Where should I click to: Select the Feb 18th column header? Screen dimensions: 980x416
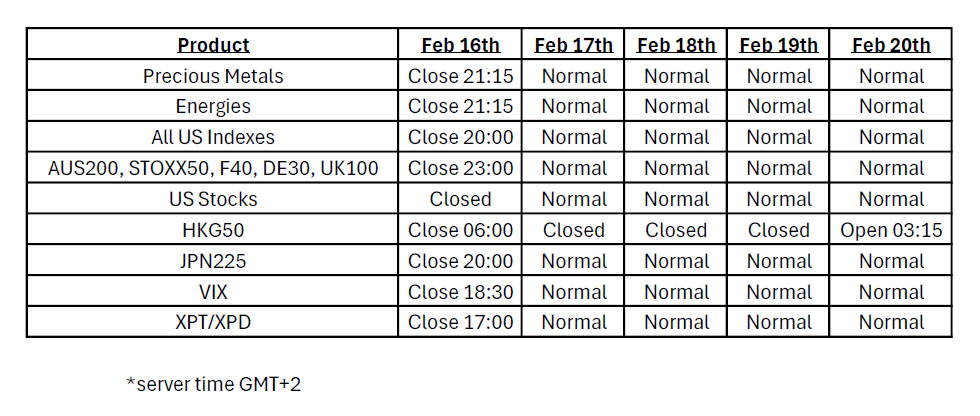coord(676,45)
